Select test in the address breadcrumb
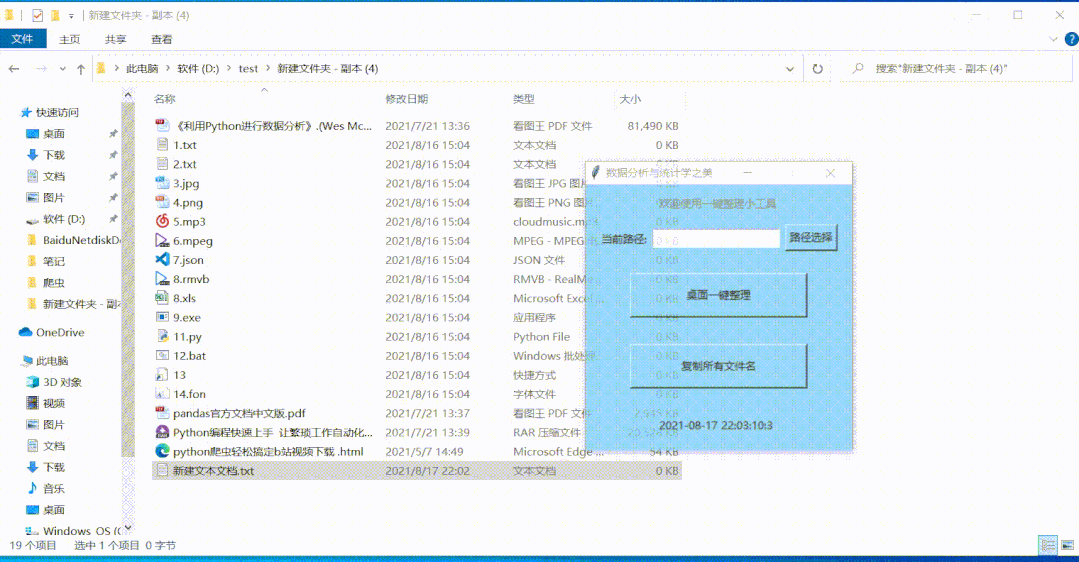Screen dimensions: 1079x562 pyautogui.click(x=248, y=69)
